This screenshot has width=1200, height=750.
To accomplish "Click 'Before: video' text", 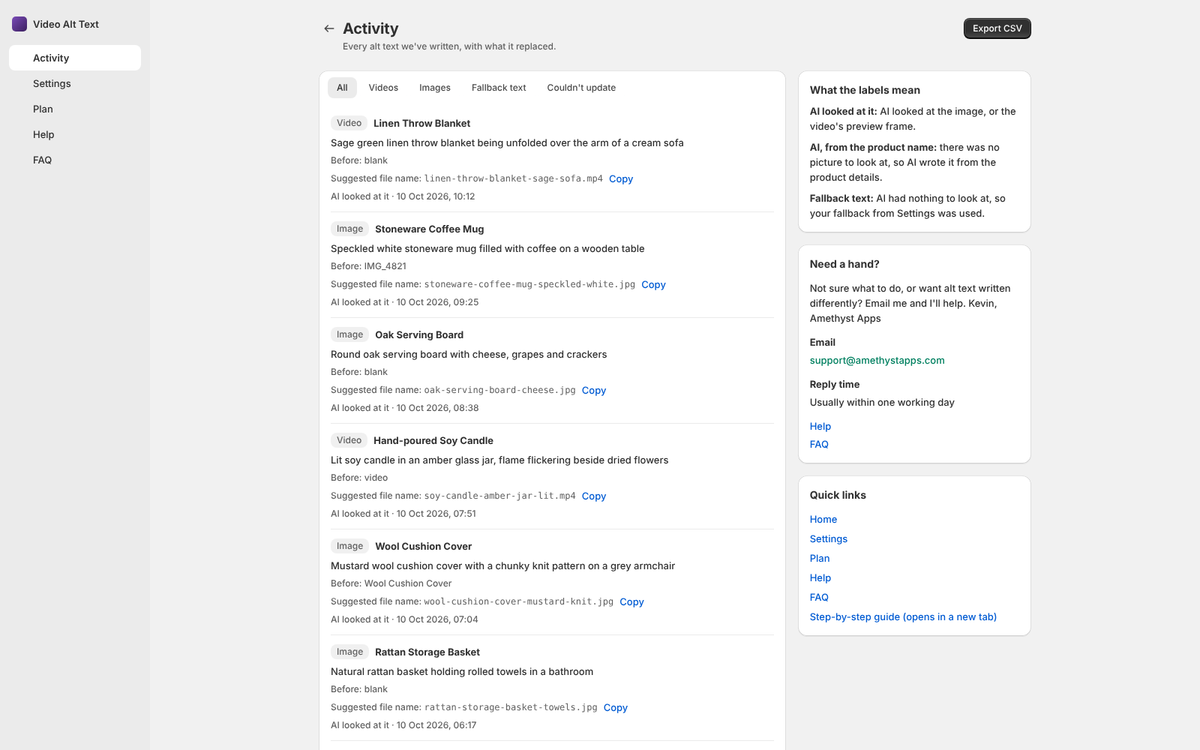I will tap(360, 478).
